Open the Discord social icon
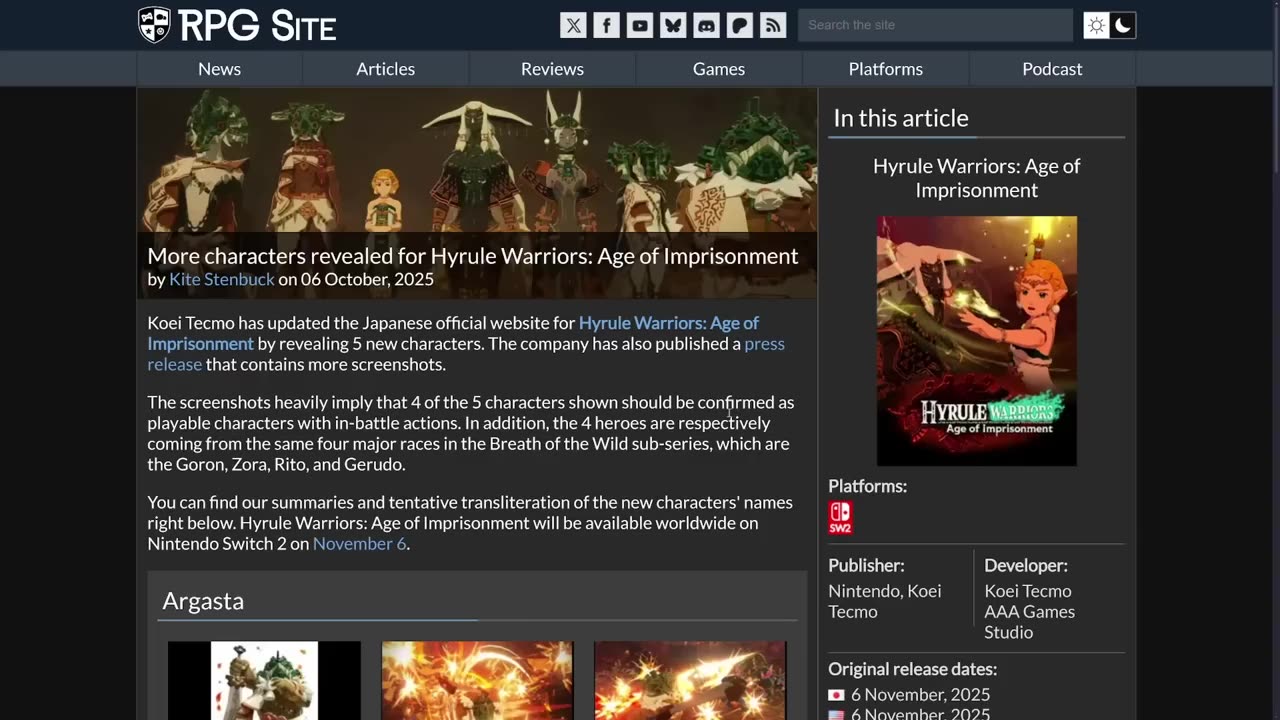 coord(706,25)
